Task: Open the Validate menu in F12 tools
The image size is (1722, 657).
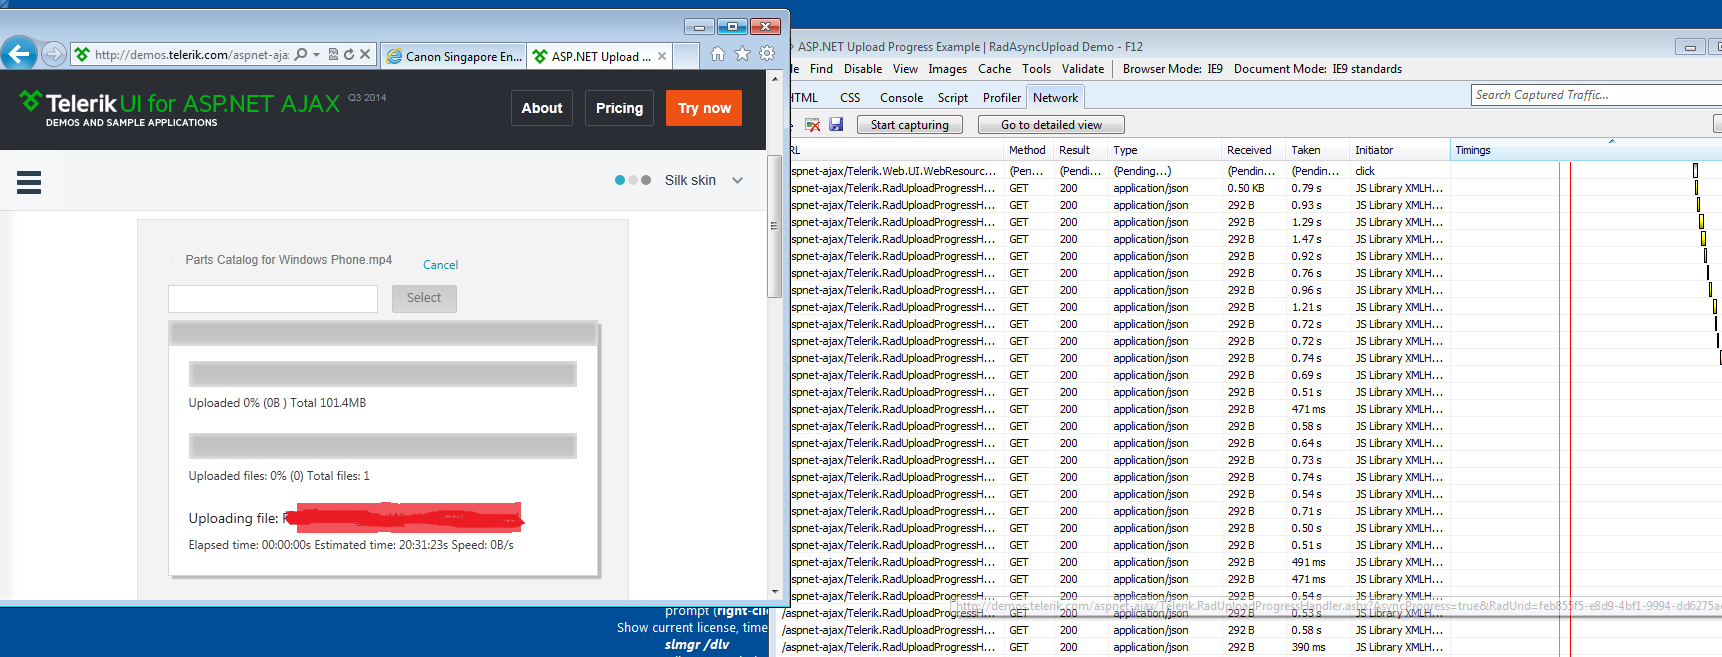Action: (1083, 69)
